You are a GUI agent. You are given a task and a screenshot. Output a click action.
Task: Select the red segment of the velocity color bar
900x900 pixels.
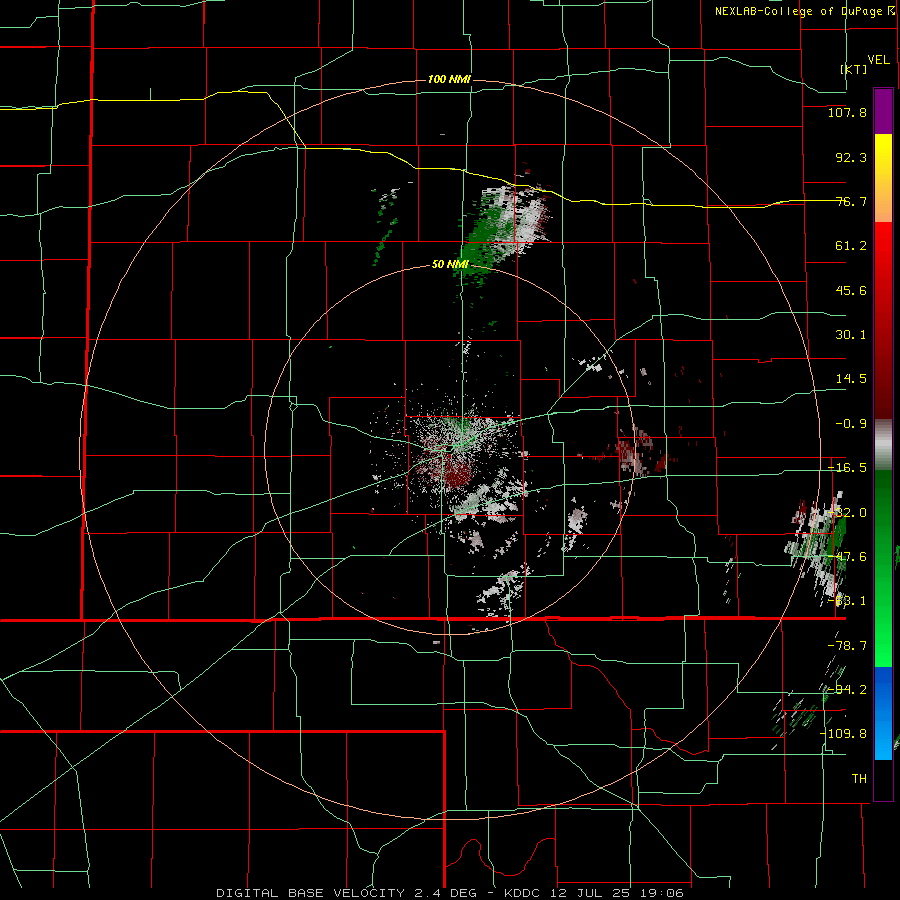(883, 321)
